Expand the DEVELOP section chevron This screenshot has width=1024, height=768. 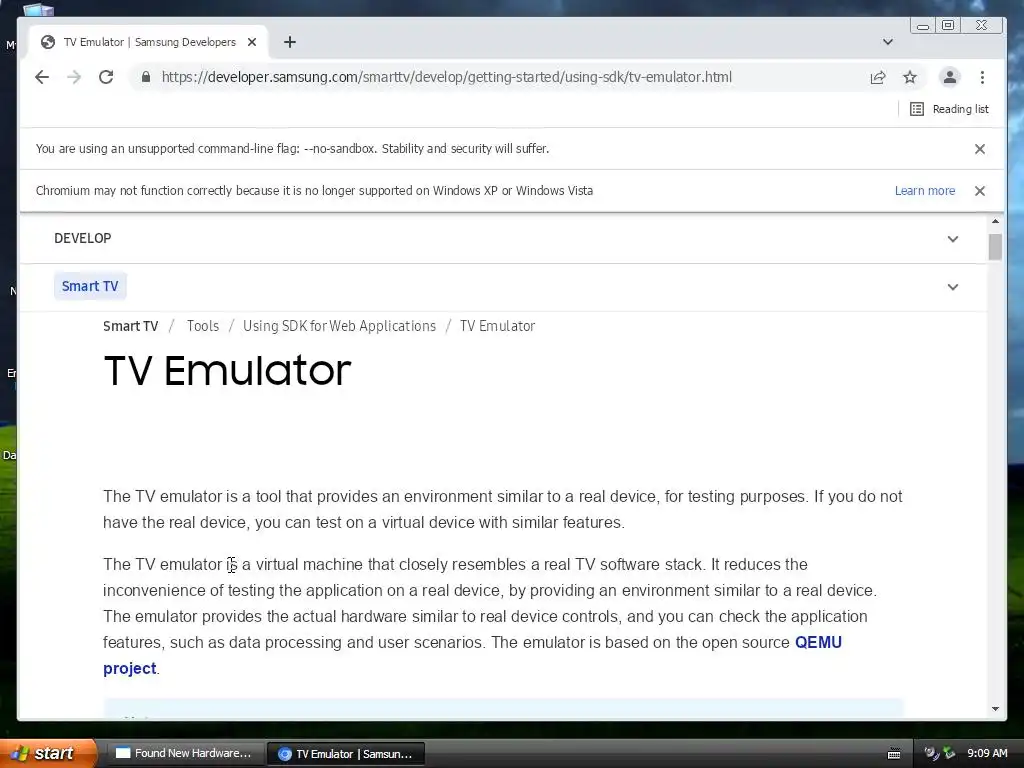[953, 239]
